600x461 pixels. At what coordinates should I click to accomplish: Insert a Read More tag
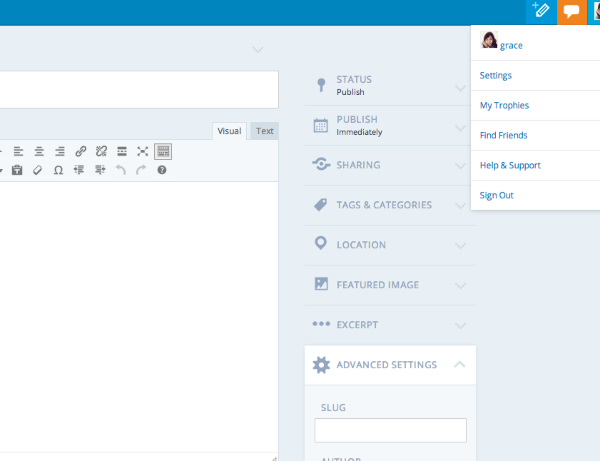click(x=122, y=151)
